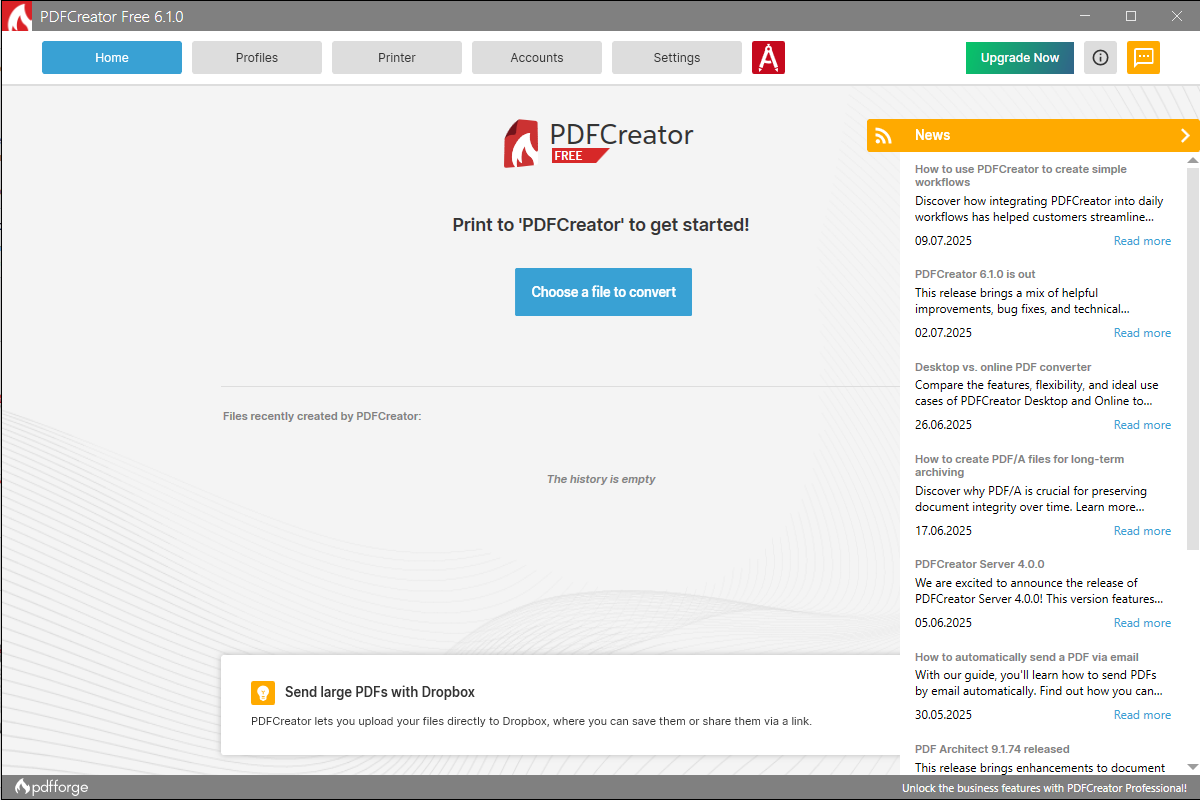
Task: Click the PDFCreator Free logo
Action: coord(598,143)
